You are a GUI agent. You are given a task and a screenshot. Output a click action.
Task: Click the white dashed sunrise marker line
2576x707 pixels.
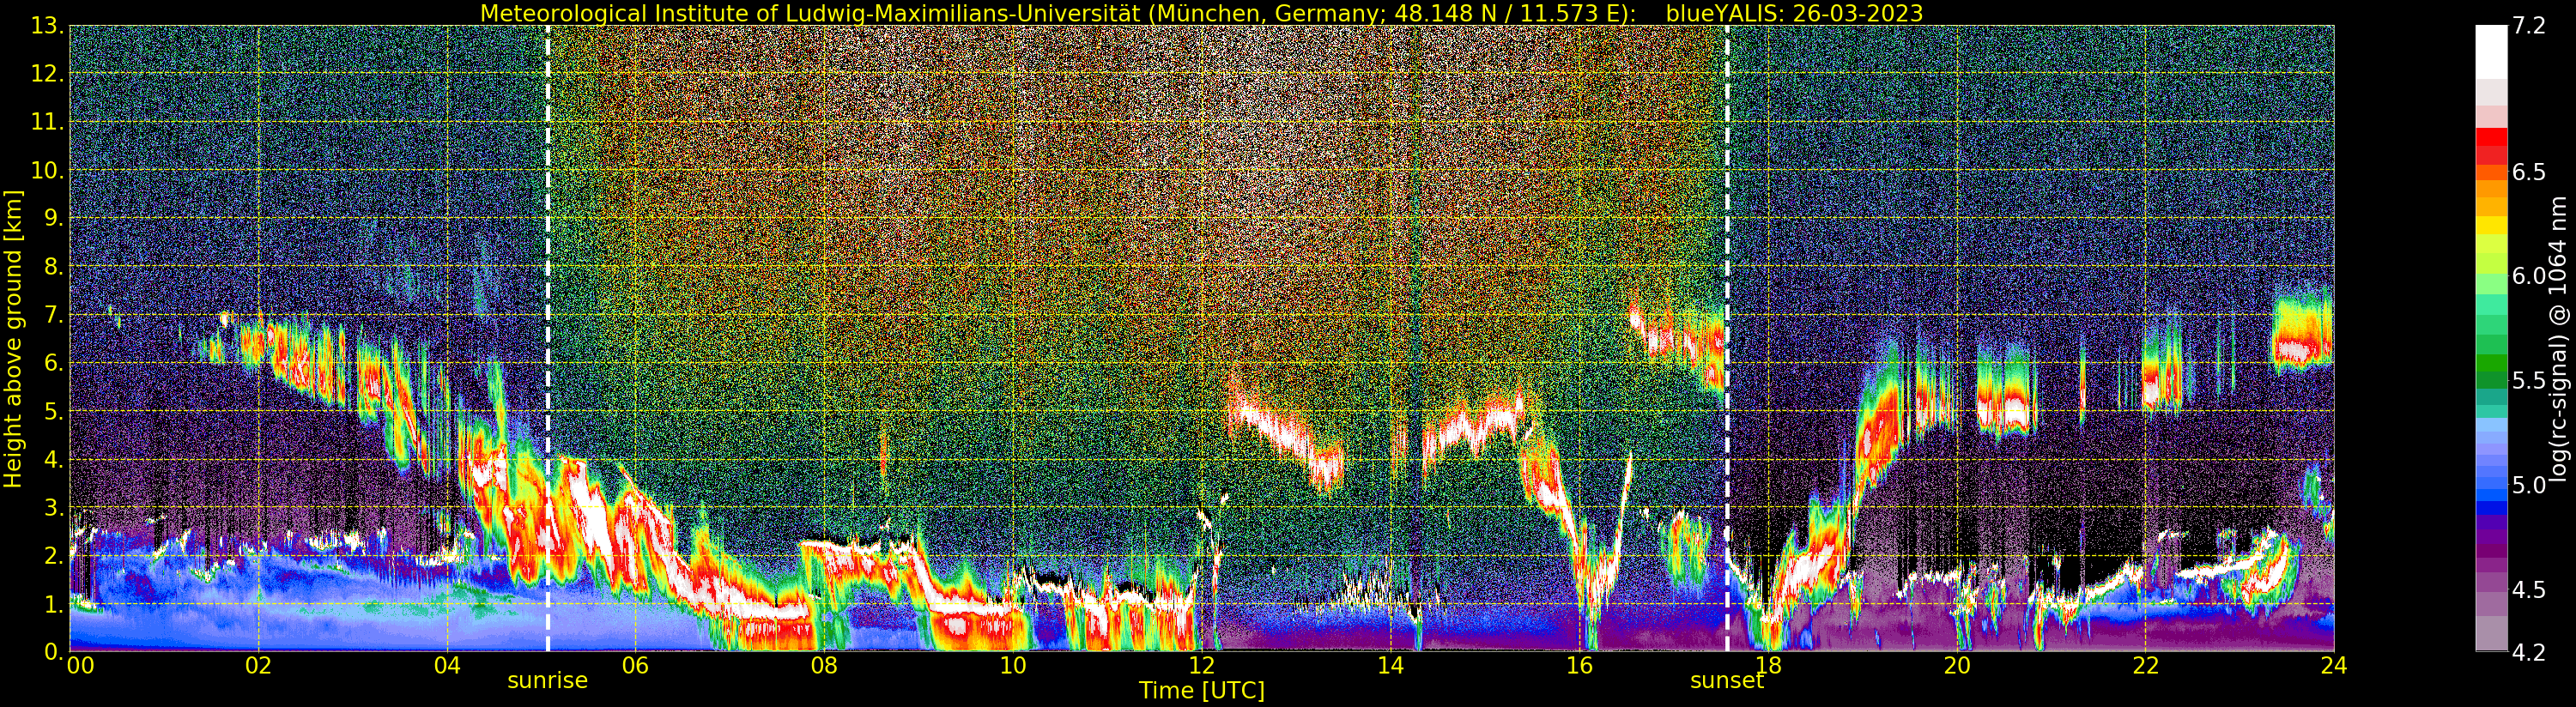click(x=548, y=339)
